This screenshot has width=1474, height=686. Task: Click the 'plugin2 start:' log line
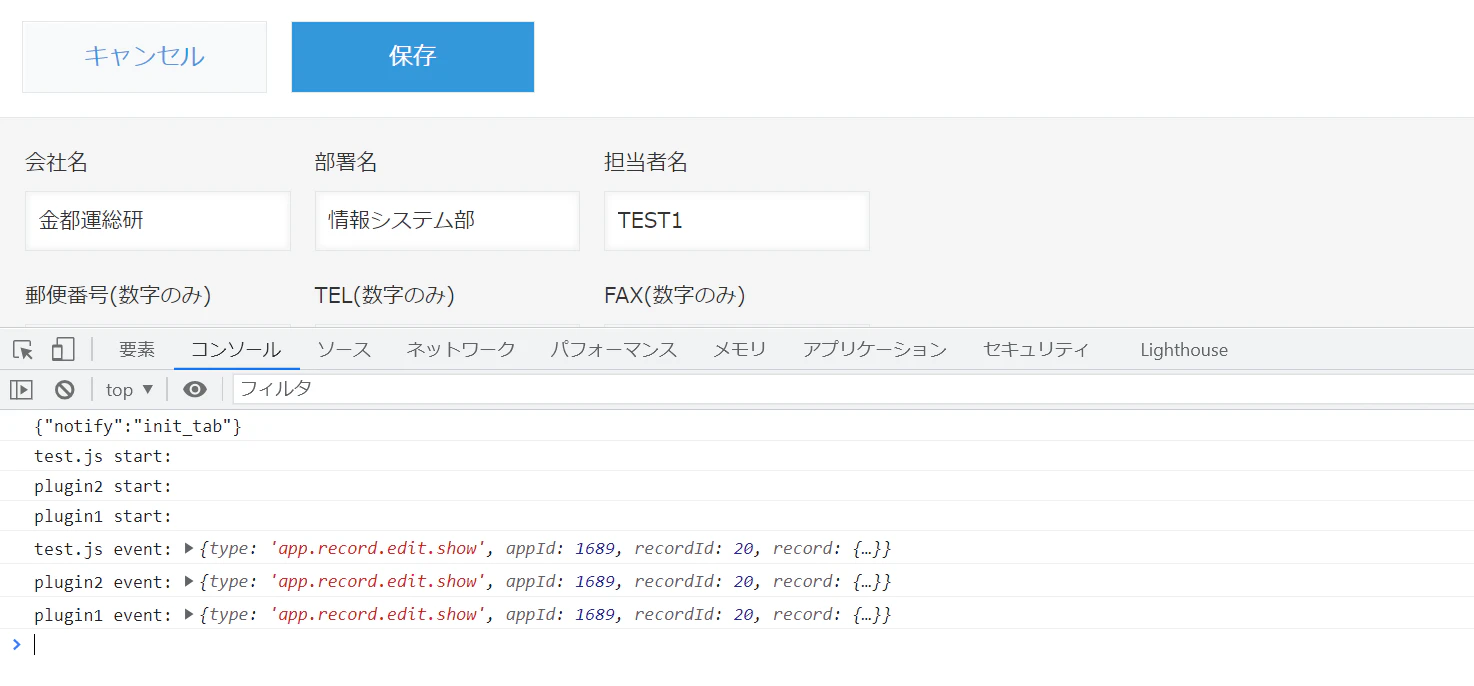pos(737,486)
